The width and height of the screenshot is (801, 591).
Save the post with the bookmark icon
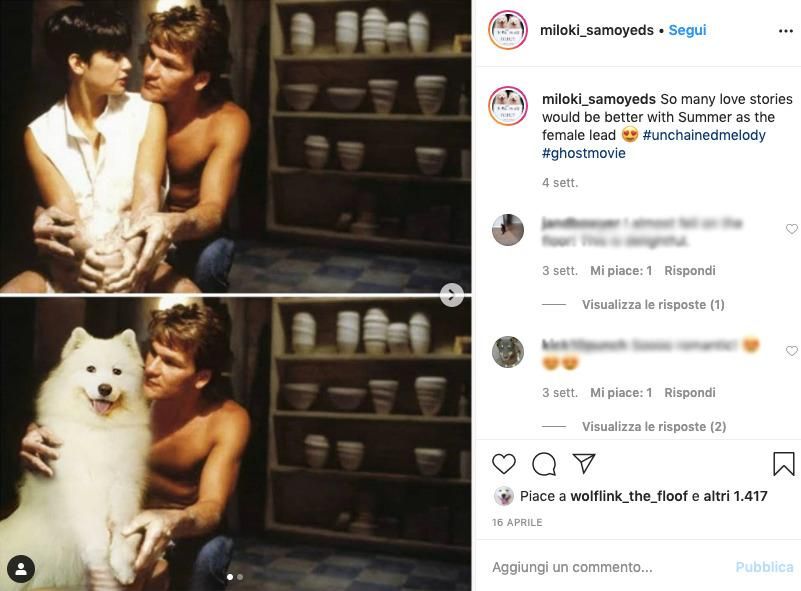coord(784,464)
